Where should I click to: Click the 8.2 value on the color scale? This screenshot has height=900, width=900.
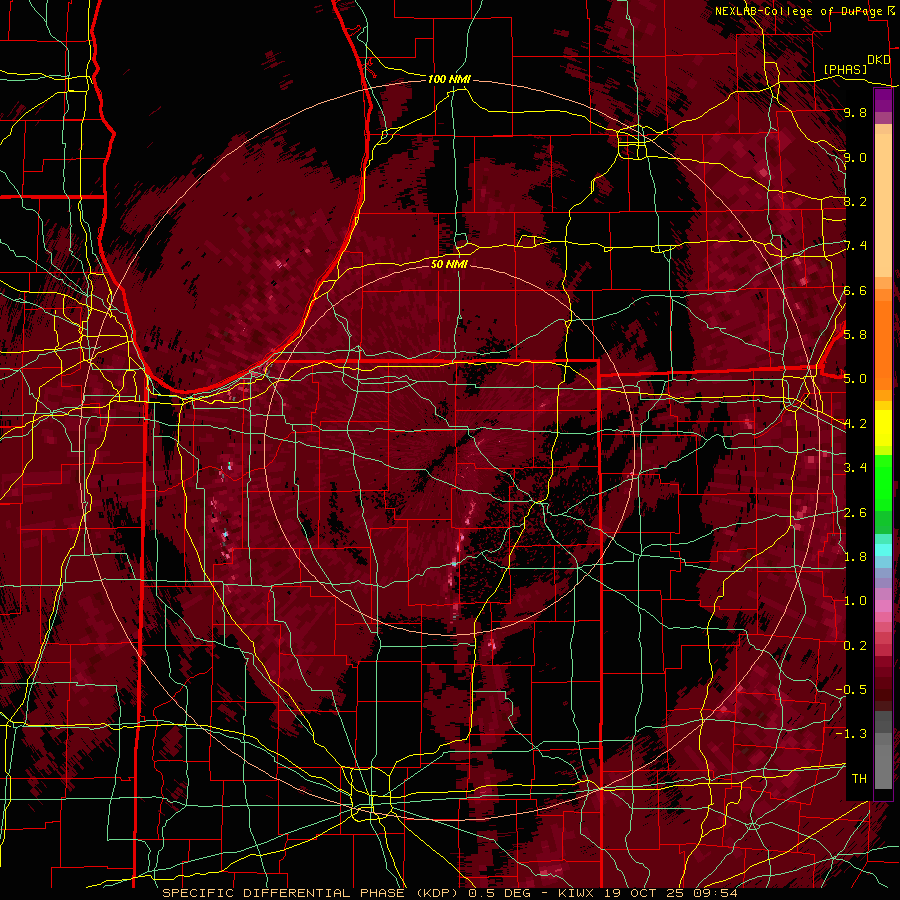pyautogui.click(x=855, y=201)
